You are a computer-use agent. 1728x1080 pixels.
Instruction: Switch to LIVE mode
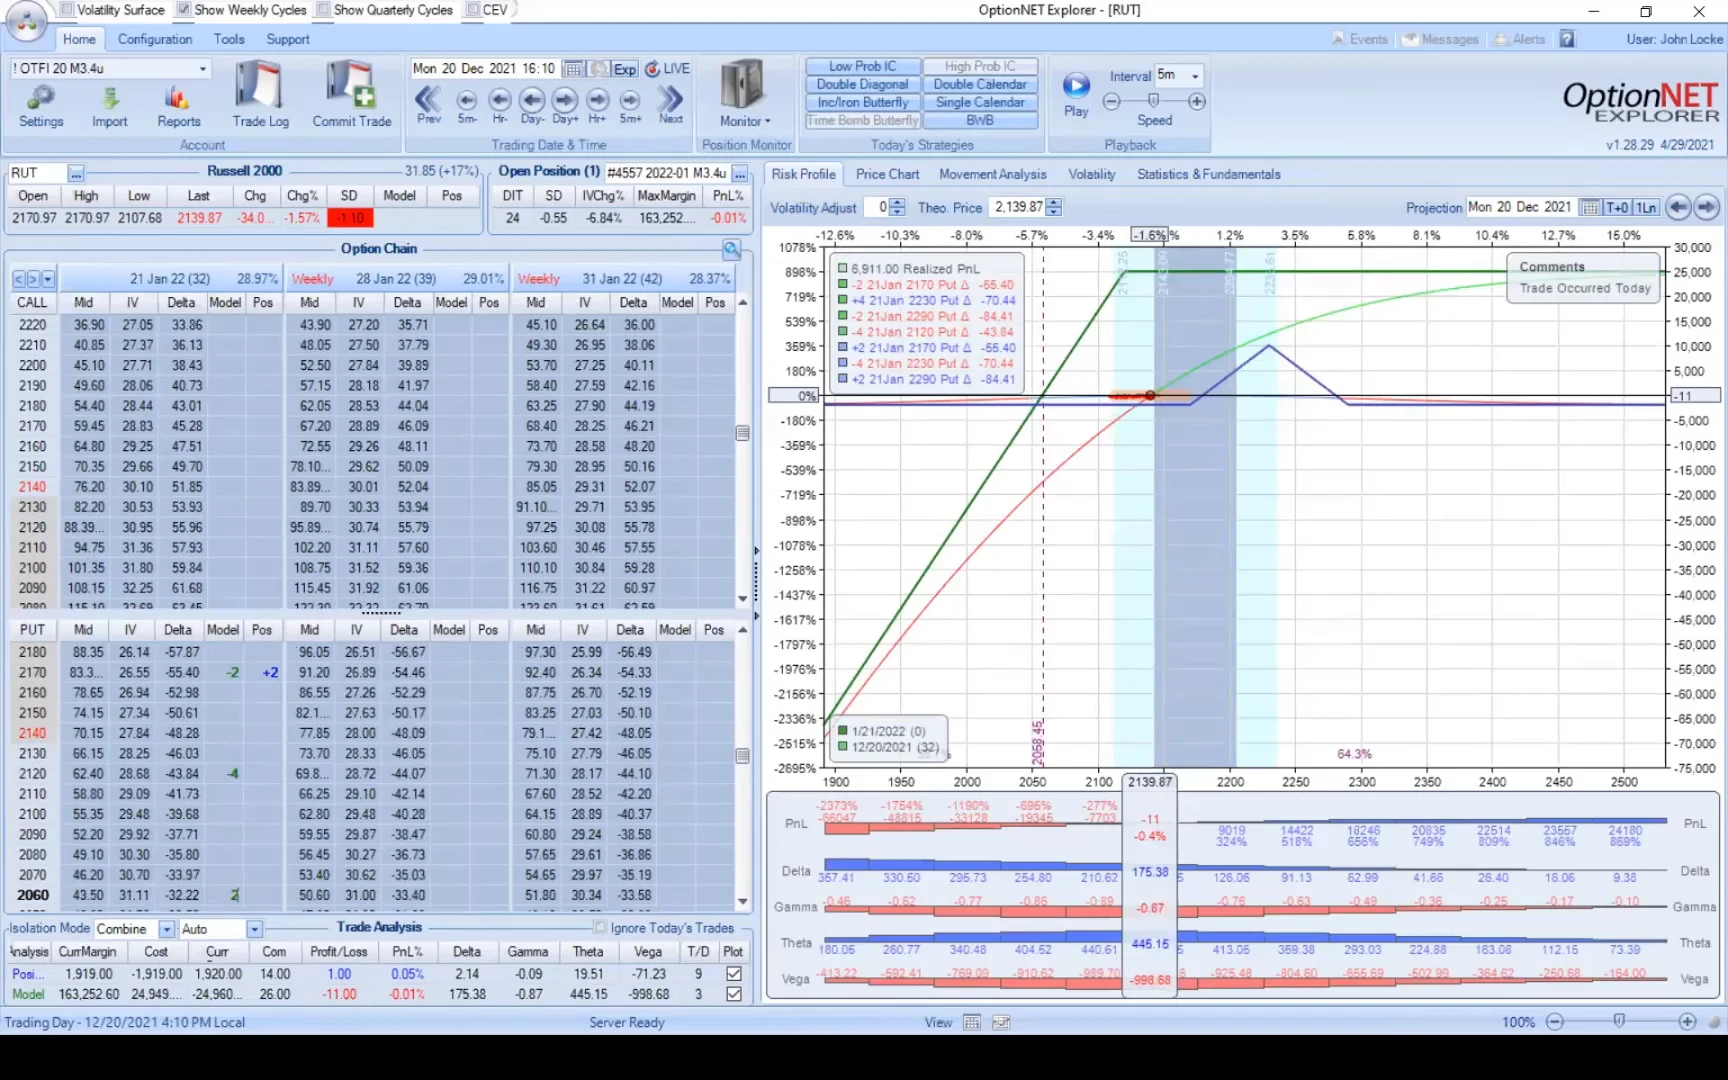(668, 69)
